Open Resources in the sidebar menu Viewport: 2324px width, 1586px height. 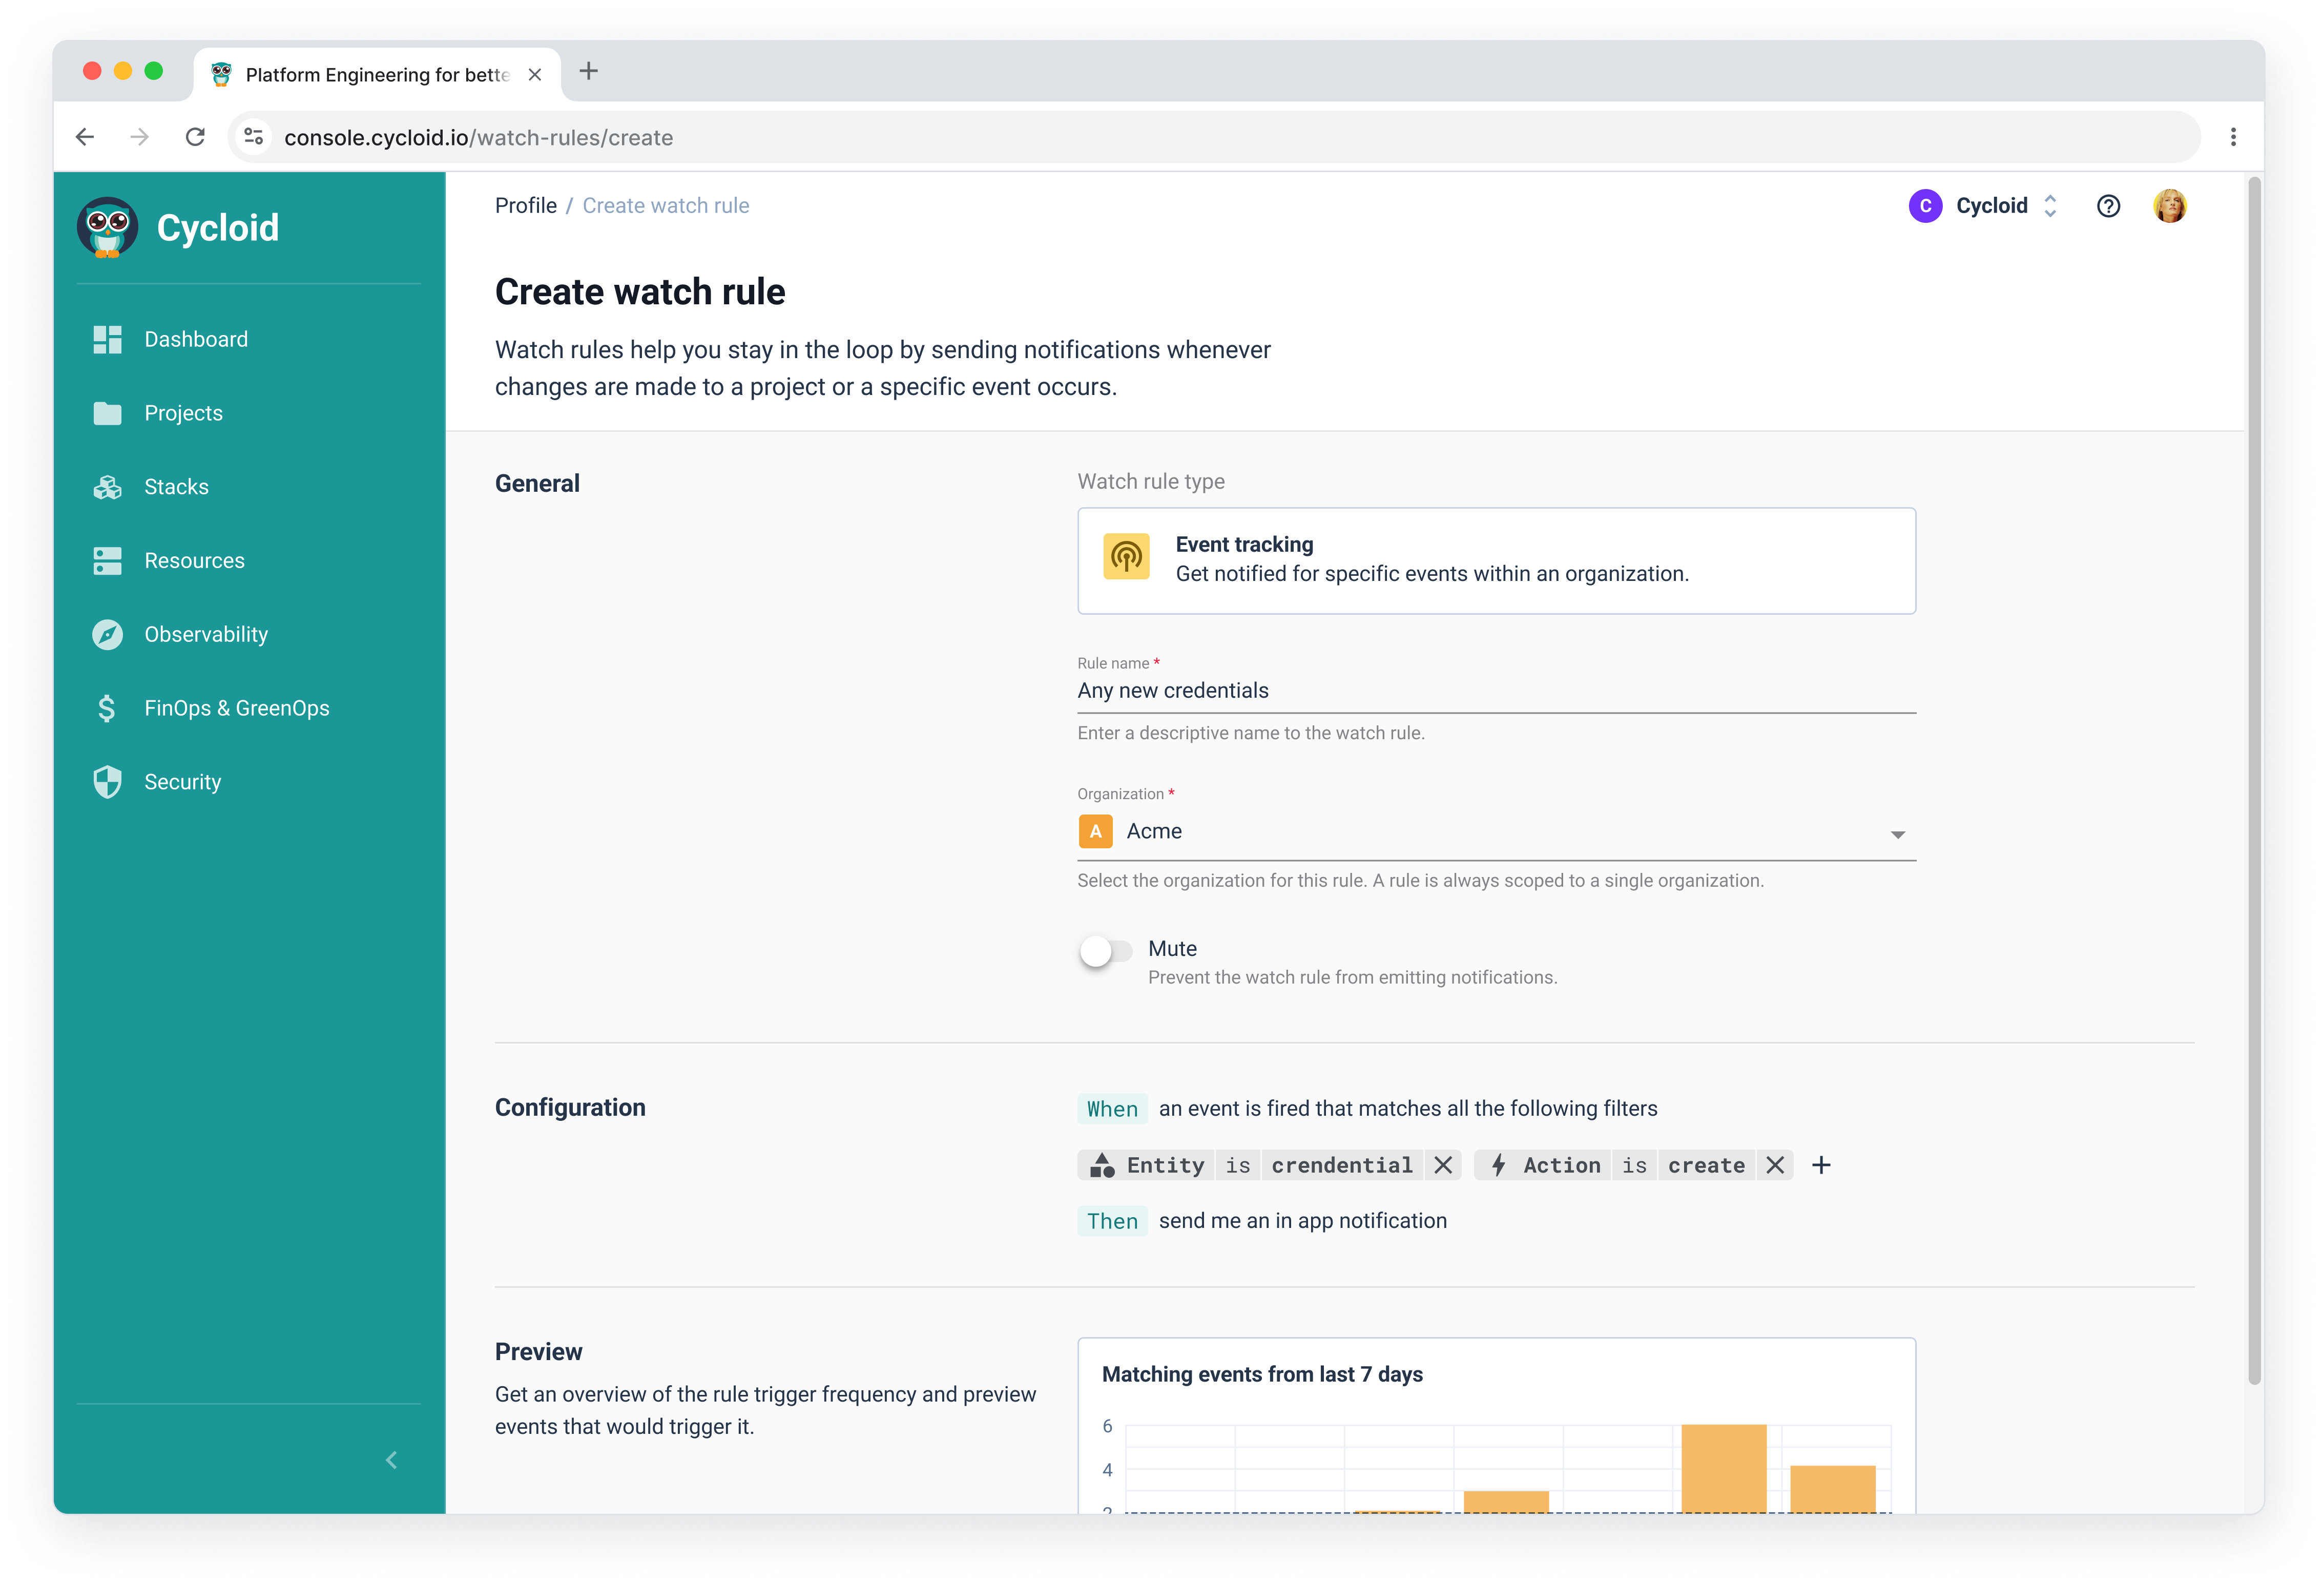(x=194, y=561)
